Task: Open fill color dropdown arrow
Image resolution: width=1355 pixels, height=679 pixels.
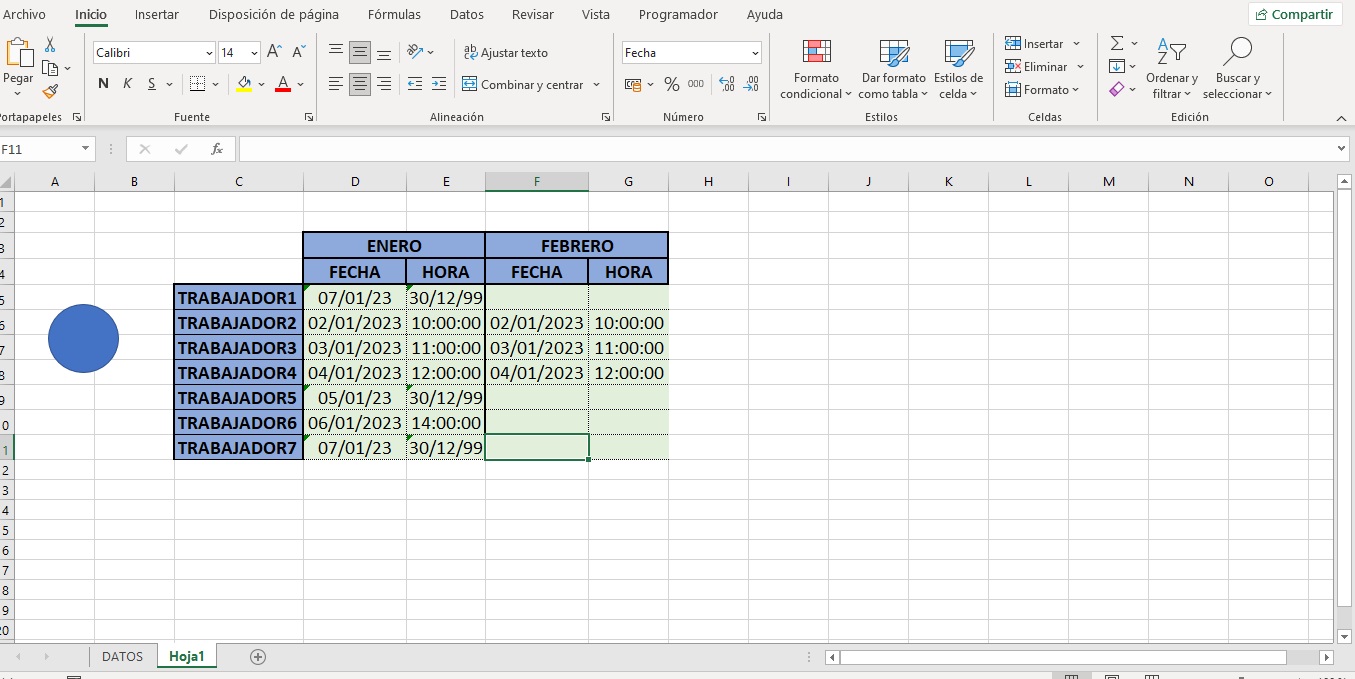Action: click(x=261, y=84)
